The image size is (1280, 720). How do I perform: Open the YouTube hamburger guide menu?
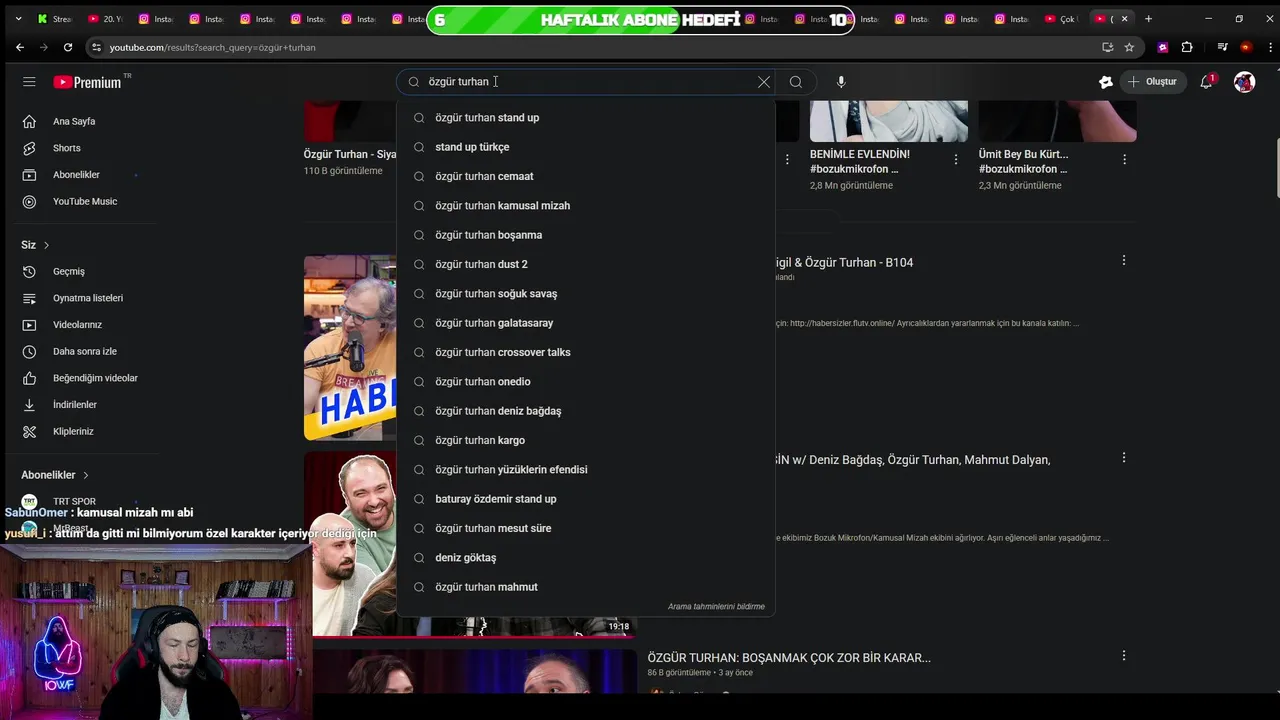29,82
